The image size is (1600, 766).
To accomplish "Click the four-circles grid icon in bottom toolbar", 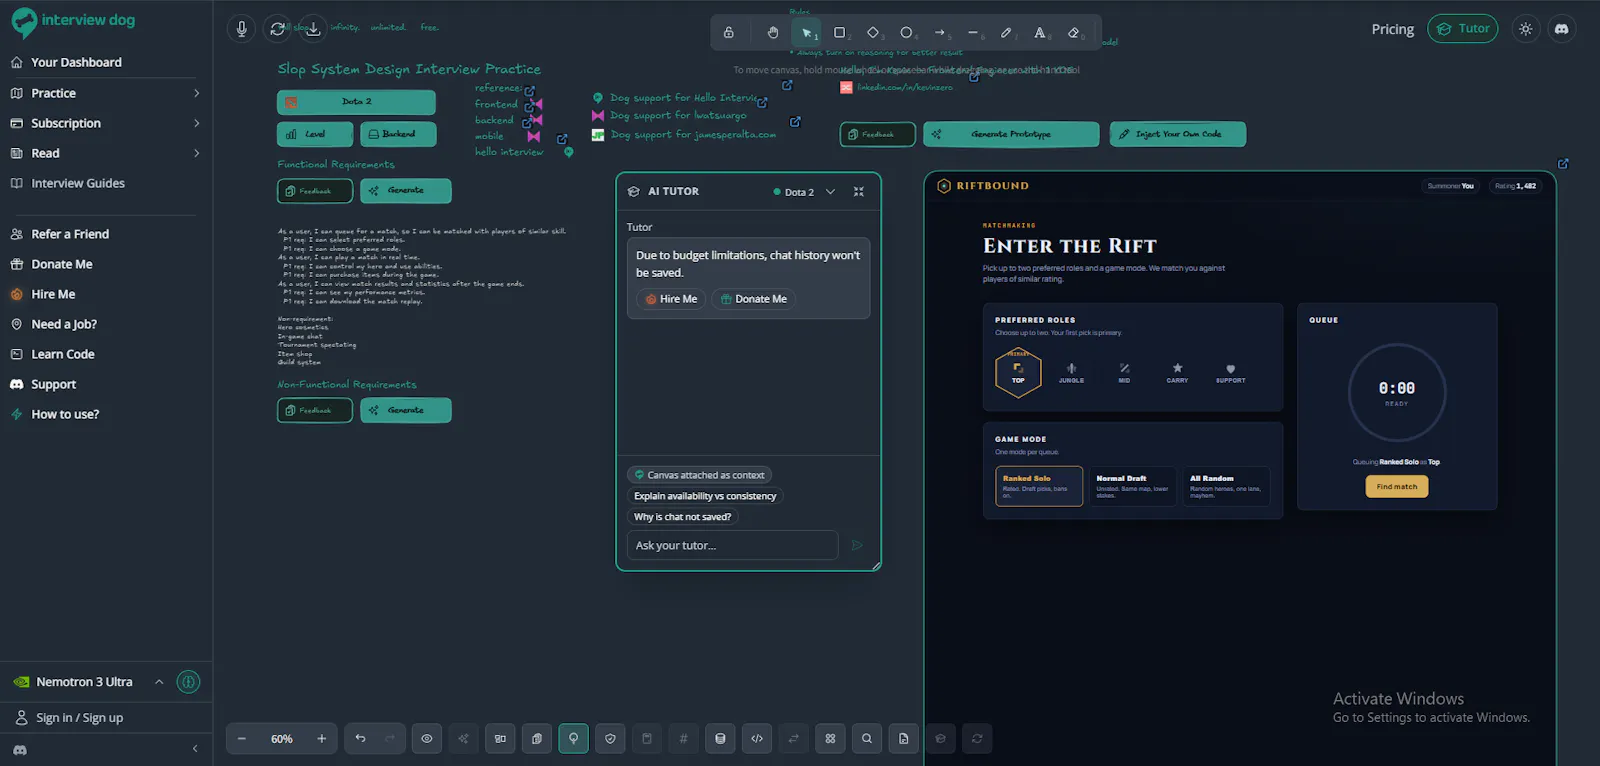I will (x=830, y=739).
